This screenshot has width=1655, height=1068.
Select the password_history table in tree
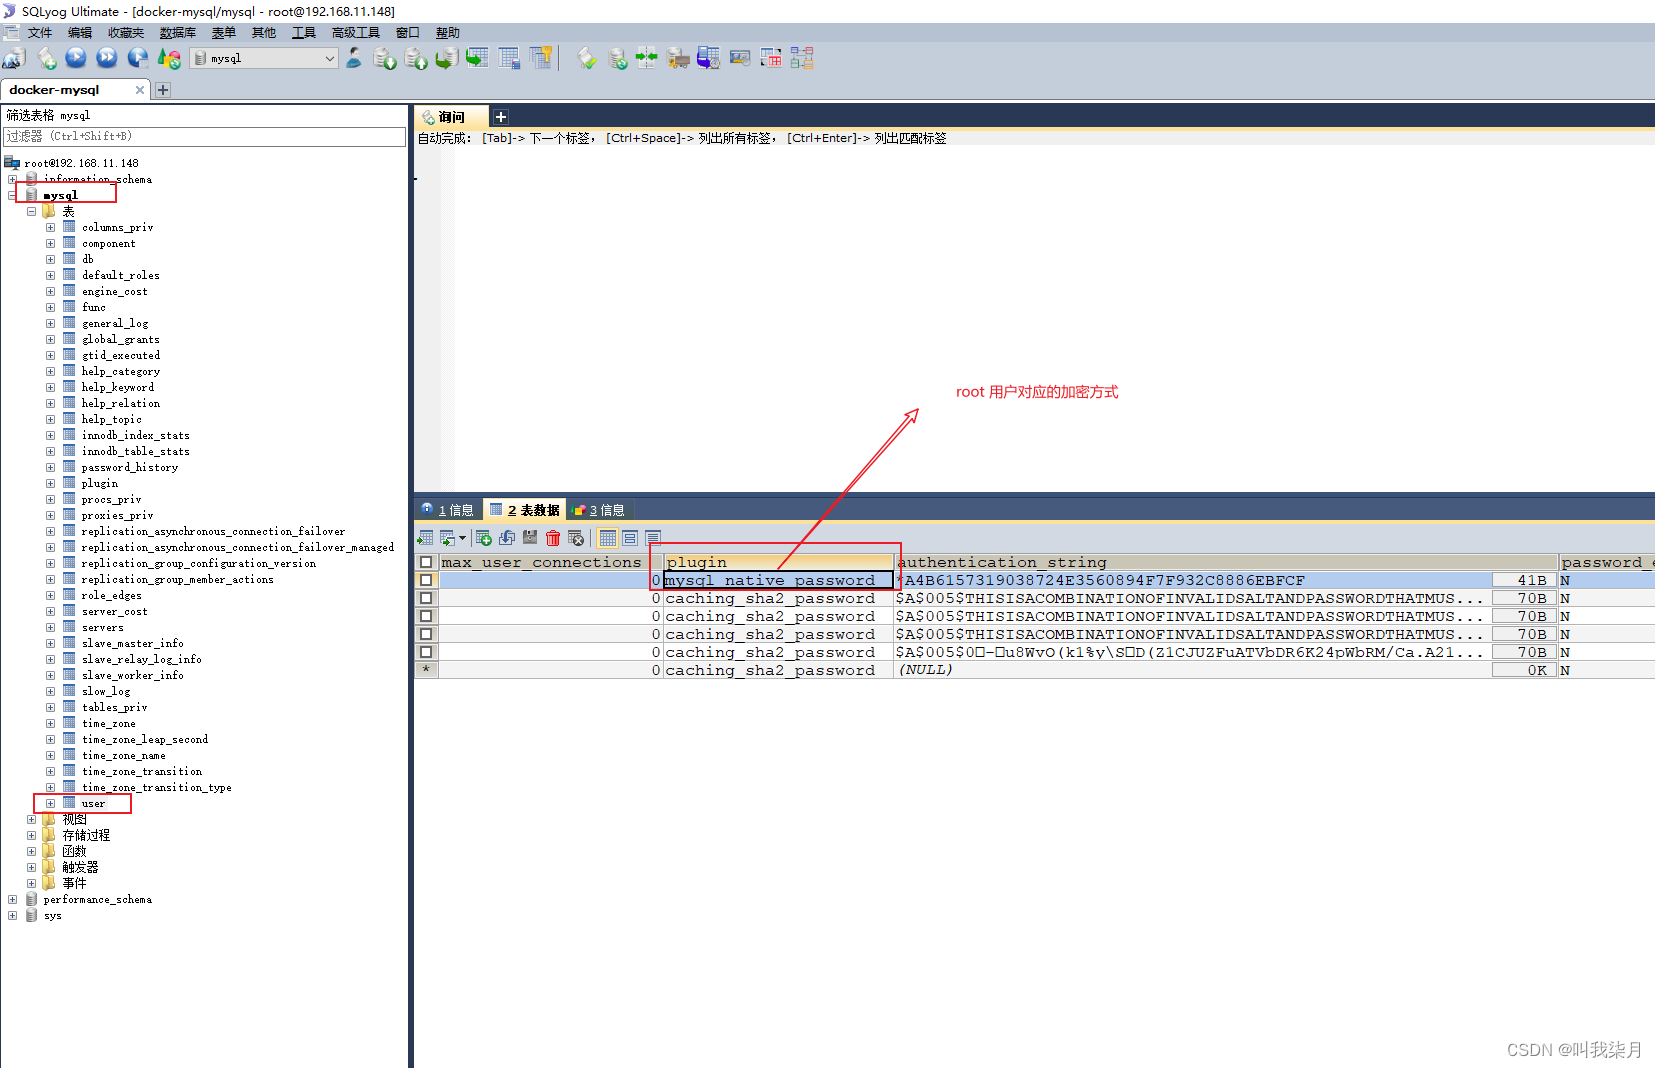130,467
